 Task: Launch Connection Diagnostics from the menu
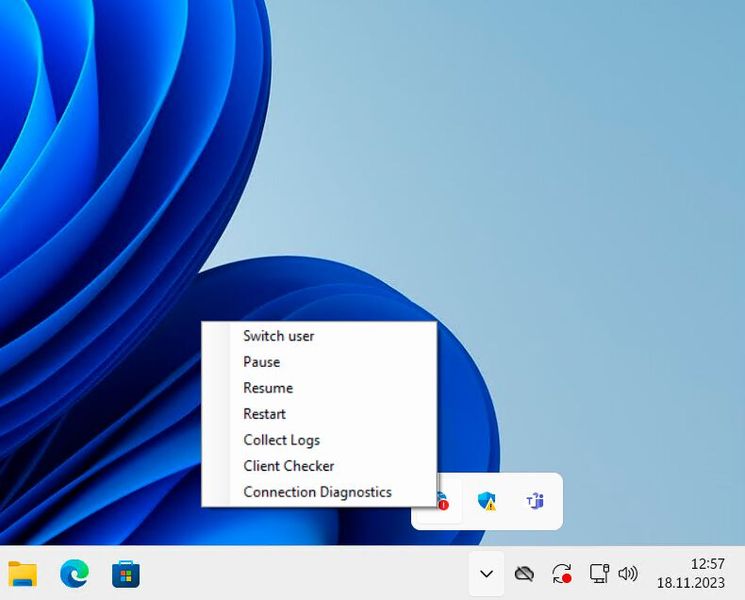(319, 492)
